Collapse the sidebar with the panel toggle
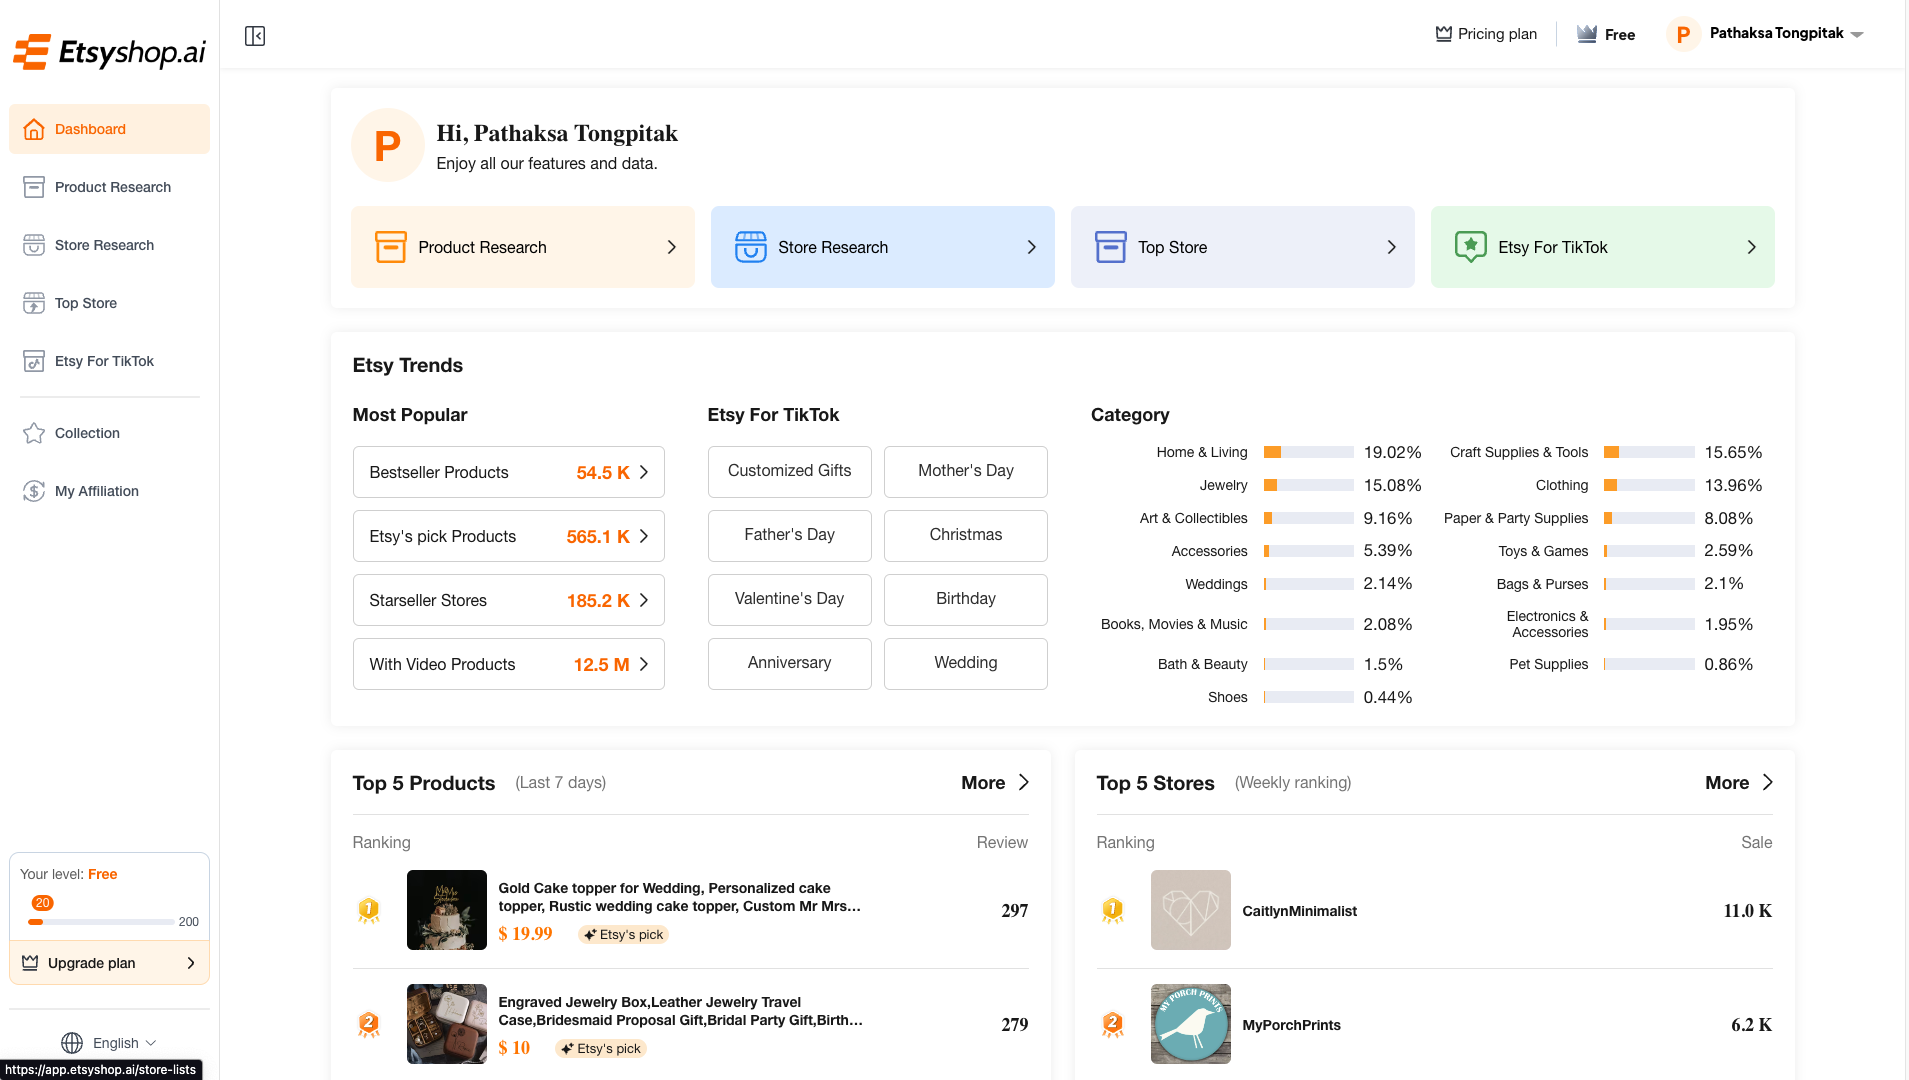This screenshot has width=1909, height=1080. click(254, 36)
